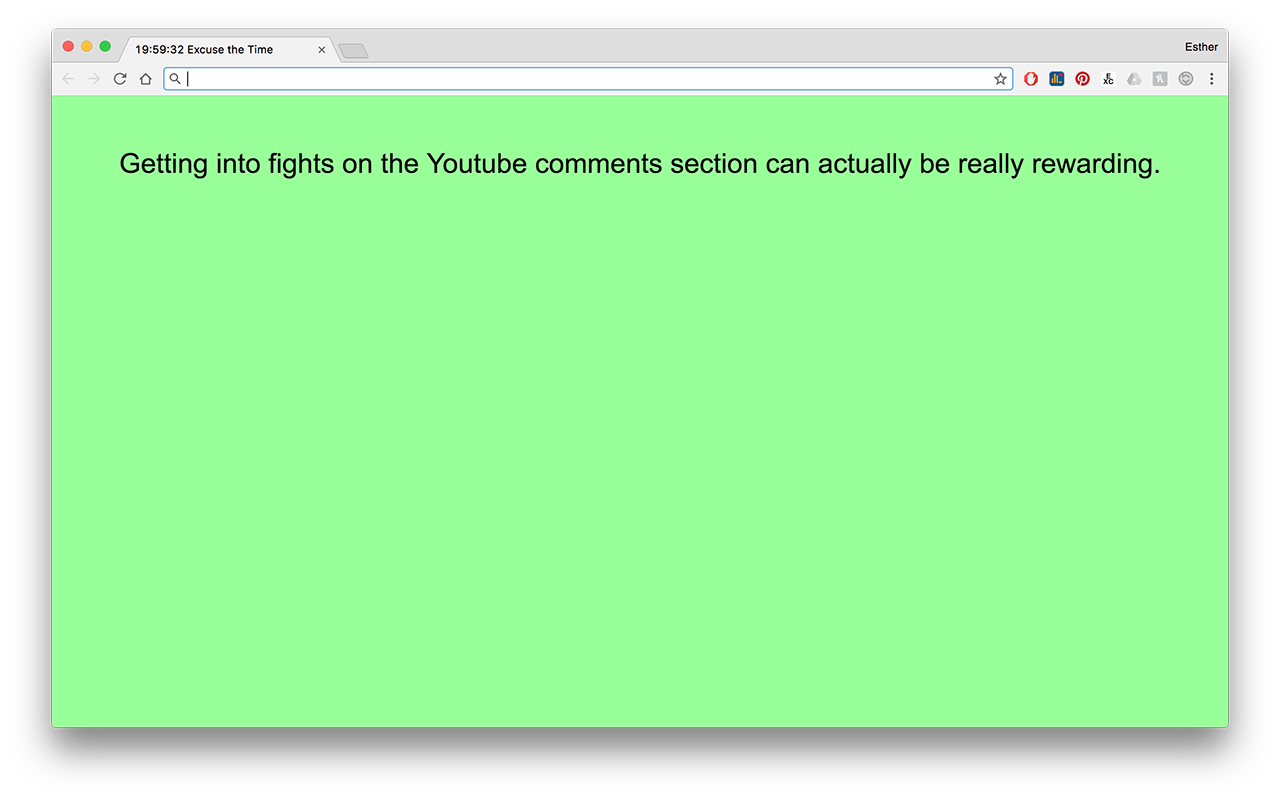Click the grayed Google Drive extension icon
1280x800 pixels.
(1134, 79)
